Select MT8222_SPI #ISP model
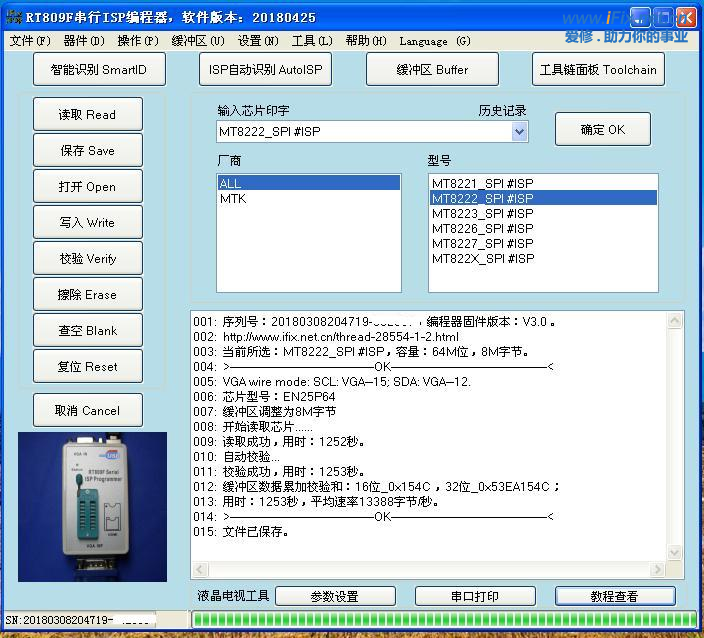 tap(543, 198)
